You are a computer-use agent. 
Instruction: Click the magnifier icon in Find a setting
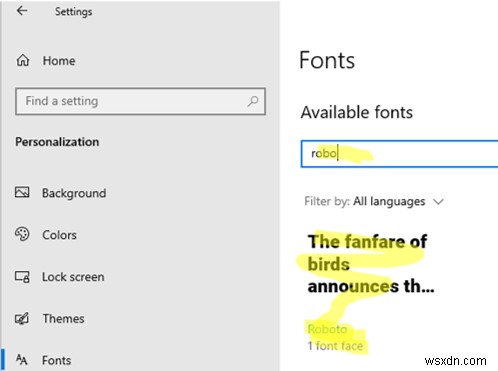(x=253, y=101)
